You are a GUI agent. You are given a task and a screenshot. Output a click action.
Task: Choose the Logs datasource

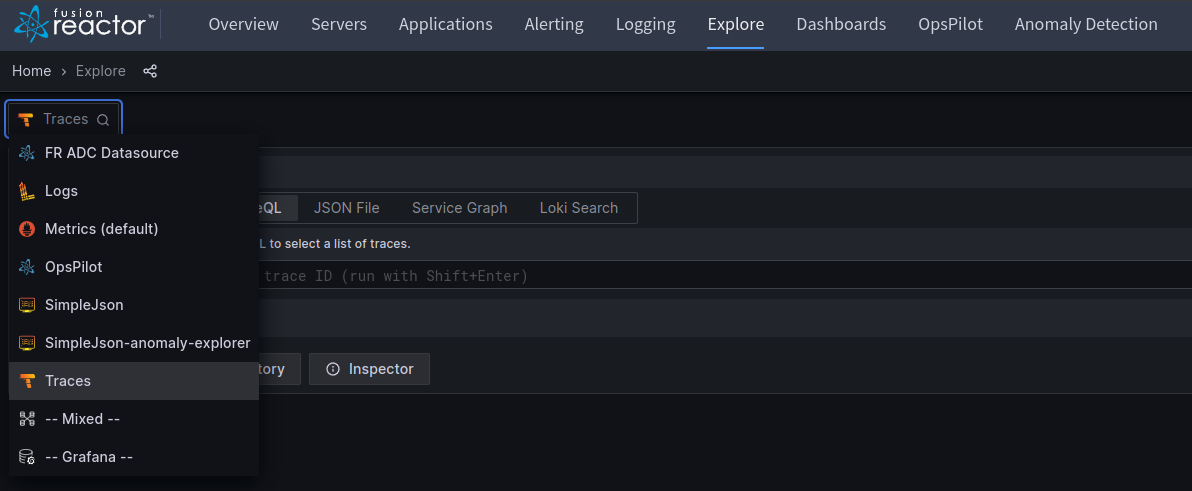click(134, 191)
